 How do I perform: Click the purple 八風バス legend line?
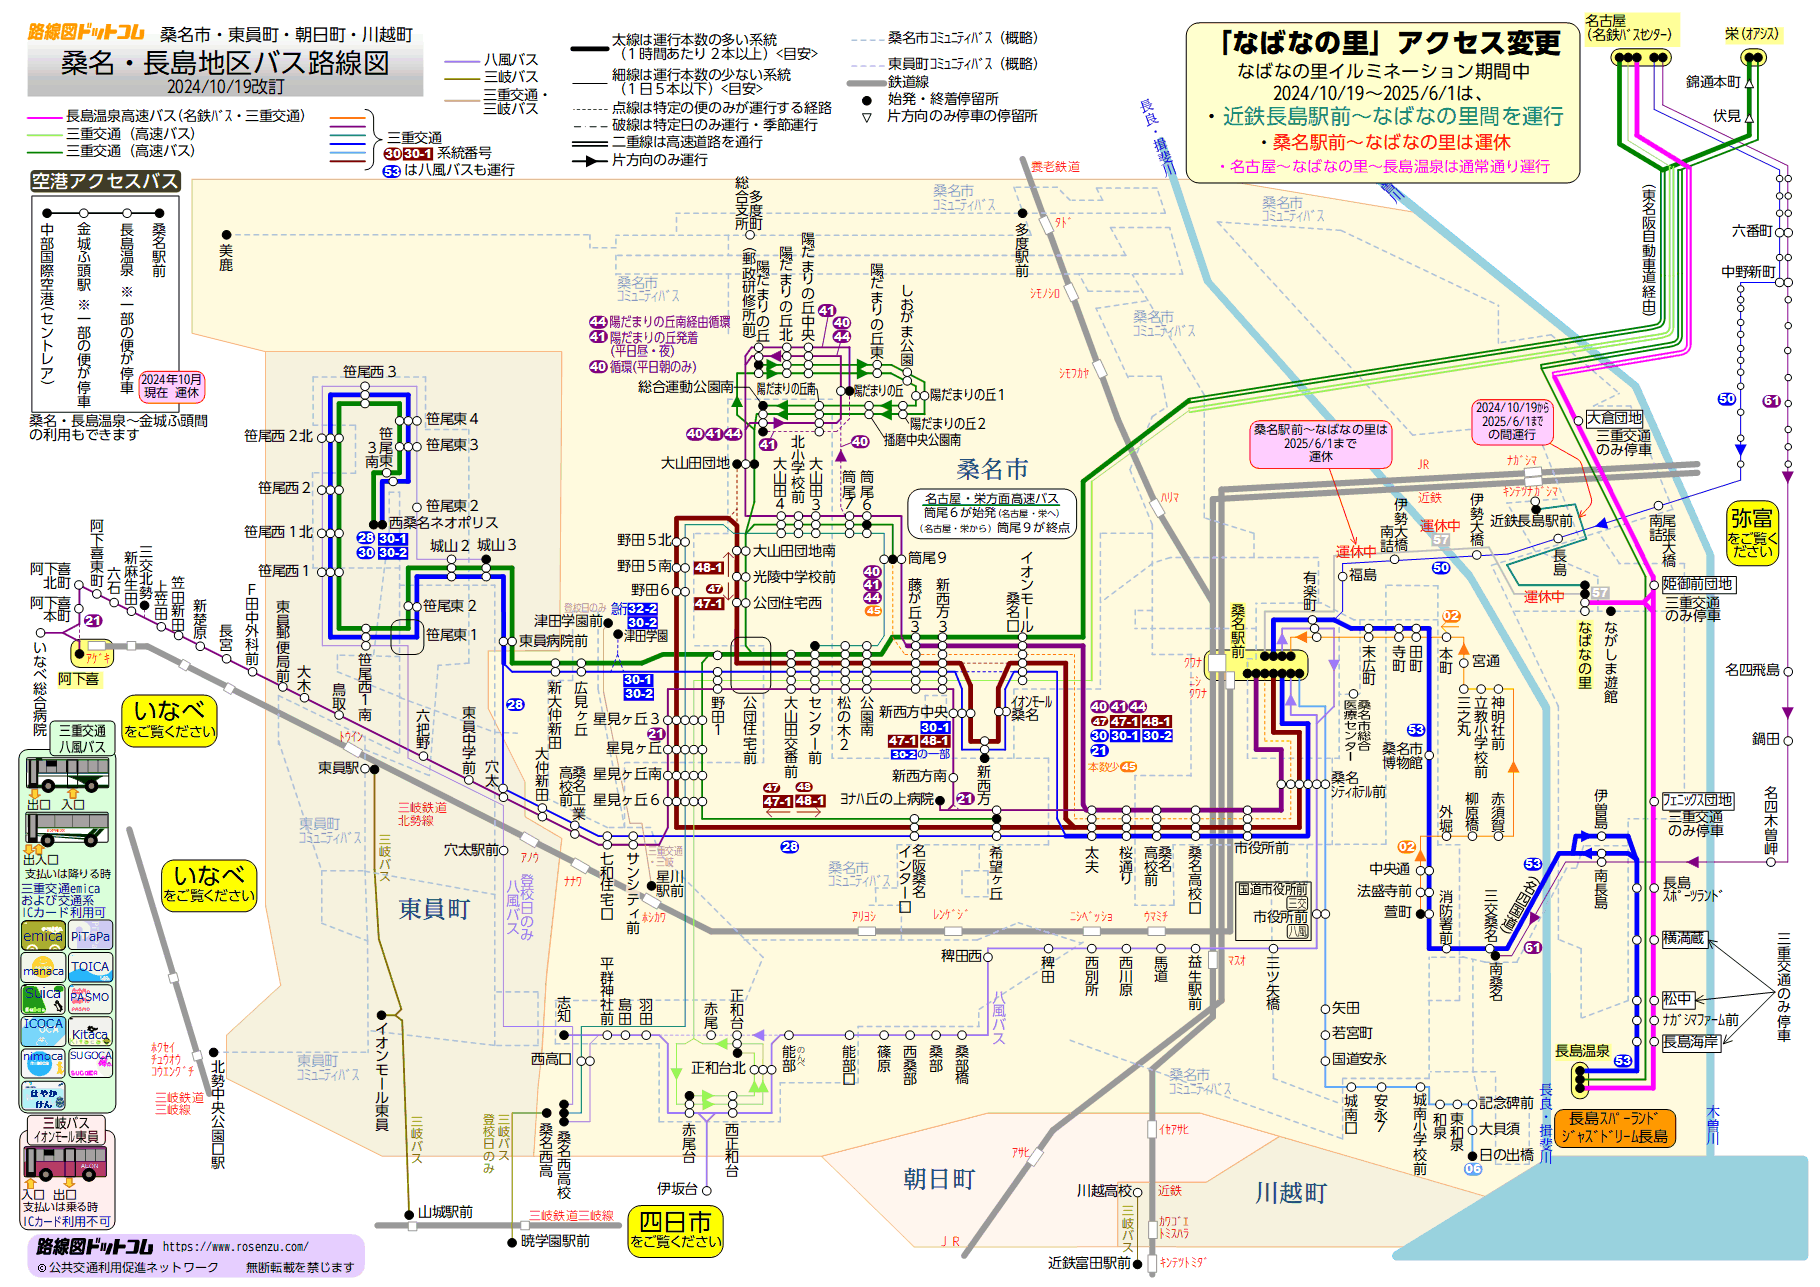(x=463, y=60)
